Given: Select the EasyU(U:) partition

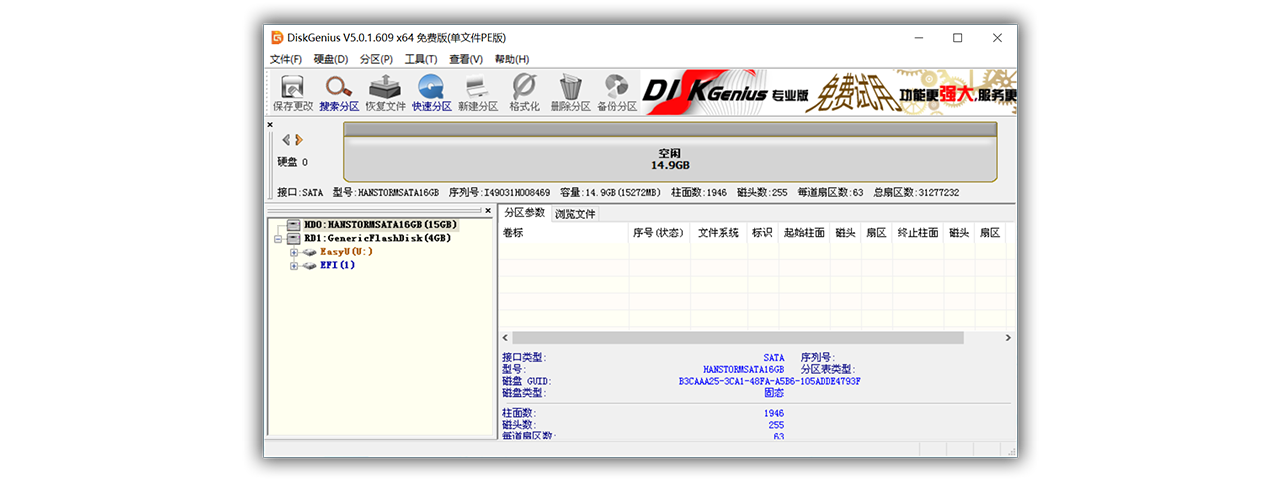Looking at the screenshot, I should [346, 252].
